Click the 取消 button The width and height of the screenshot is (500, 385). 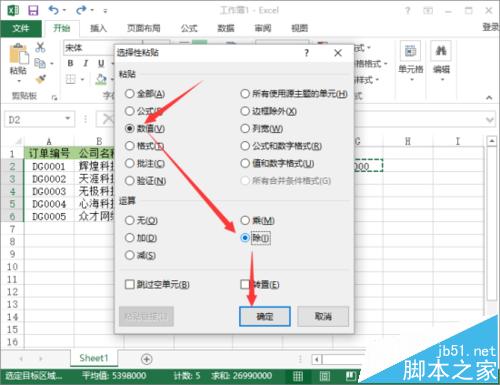click(323, 316)
